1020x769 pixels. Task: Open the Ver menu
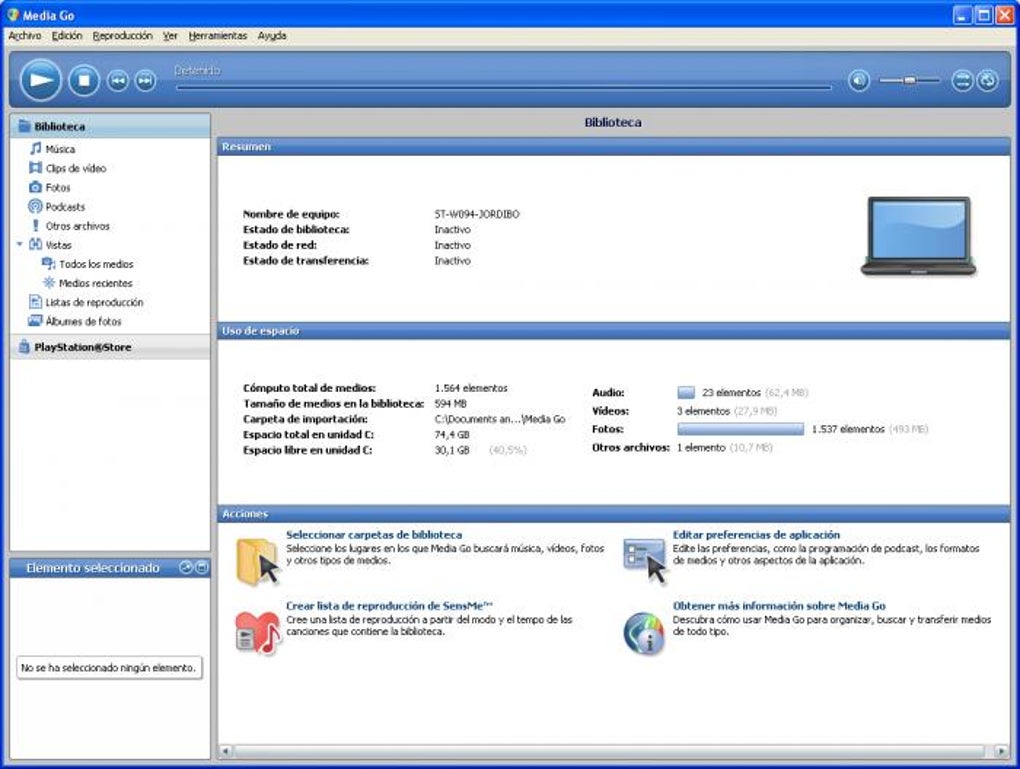point(170,36)
